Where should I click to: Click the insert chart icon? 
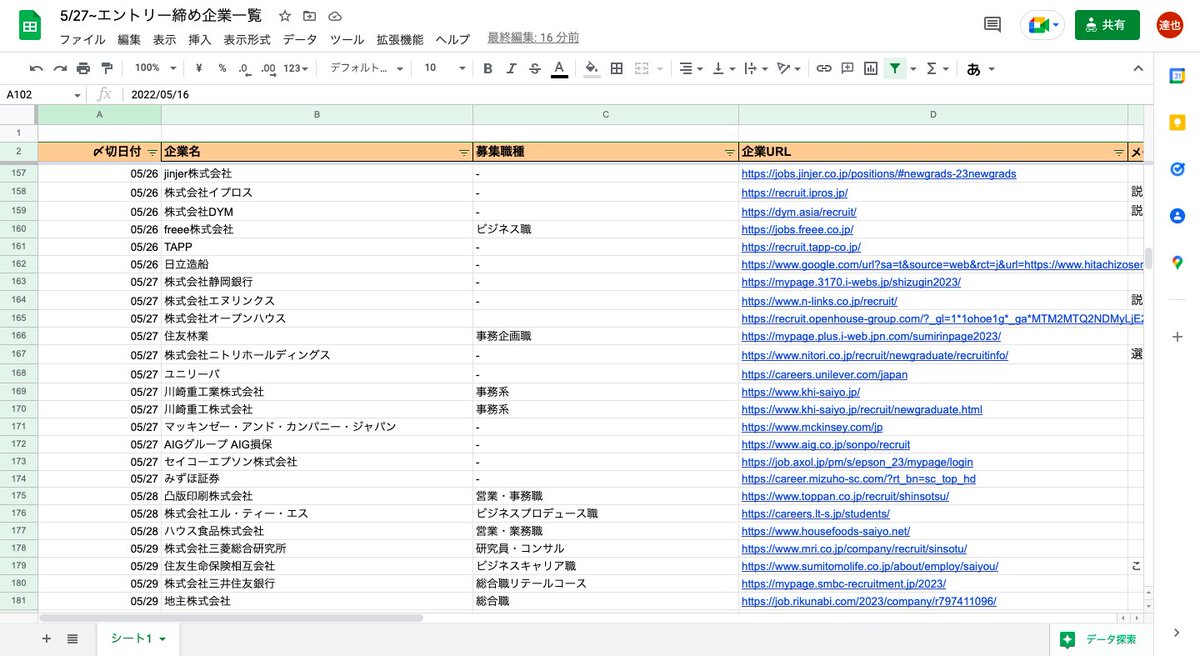tap(871, 68)
